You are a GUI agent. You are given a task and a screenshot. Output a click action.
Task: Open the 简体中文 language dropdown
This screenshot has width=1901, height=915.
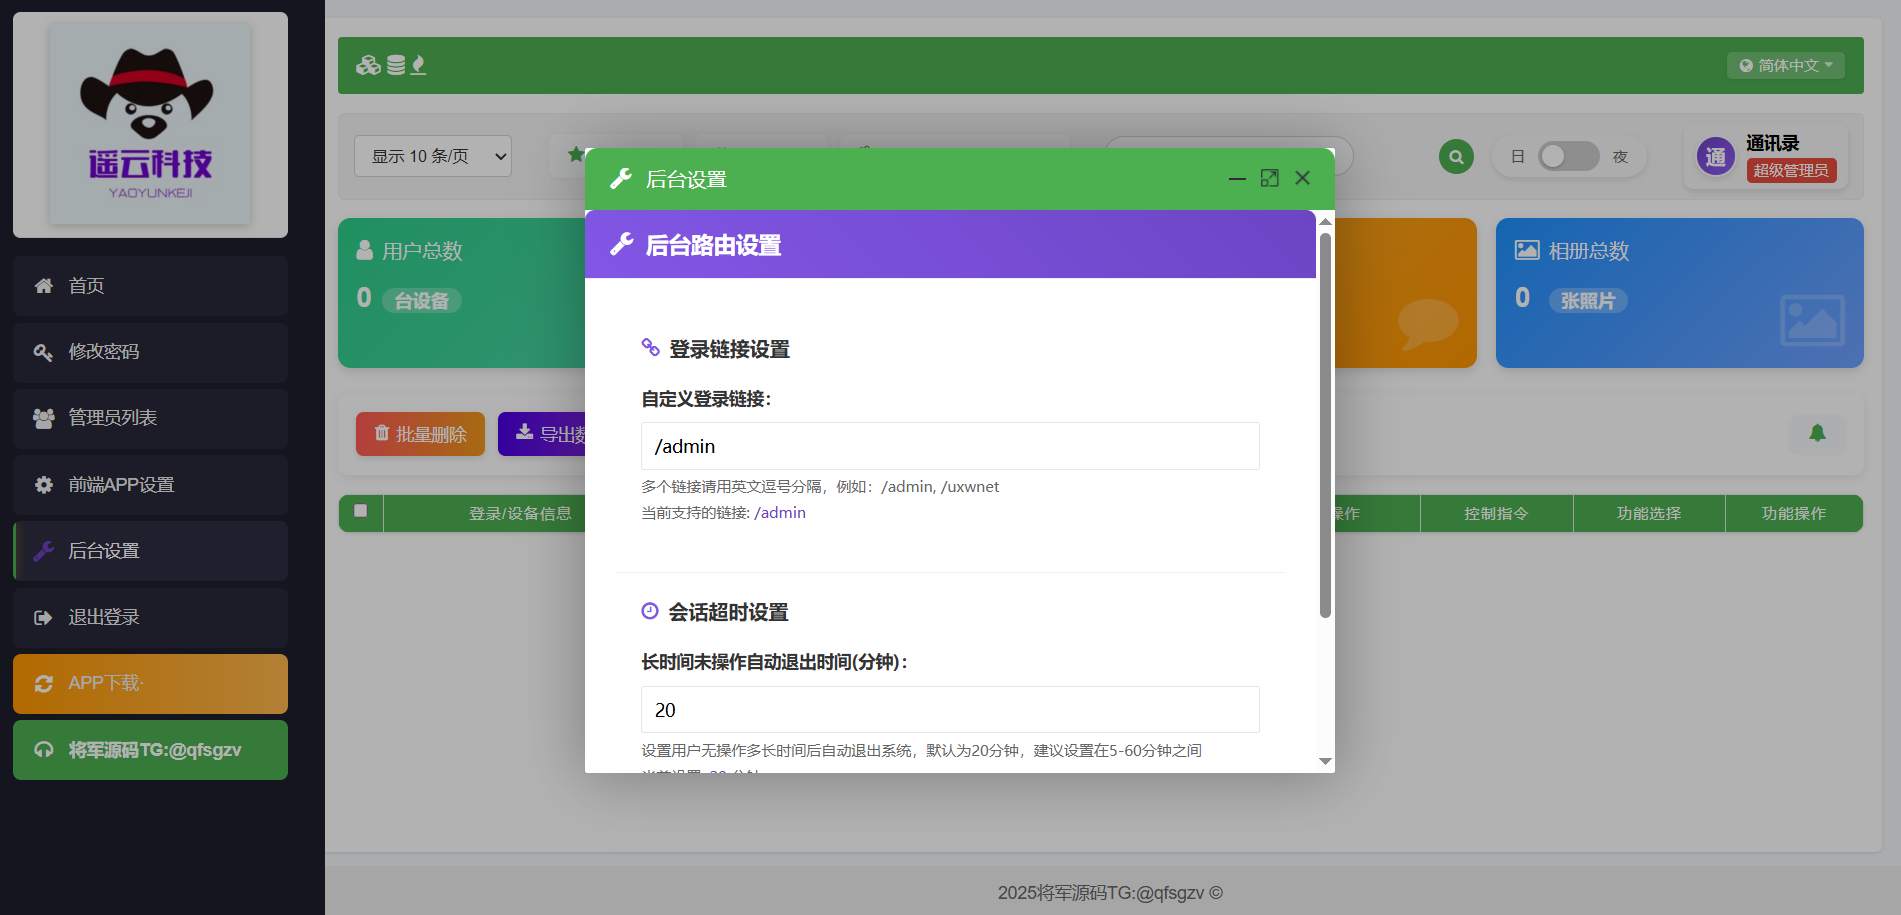point(1785,66)
